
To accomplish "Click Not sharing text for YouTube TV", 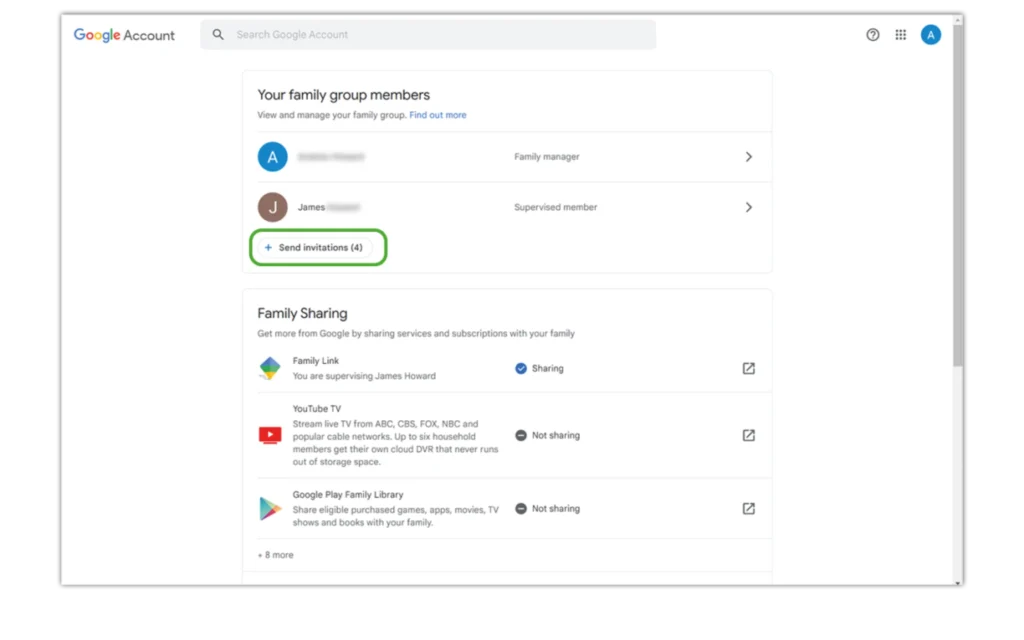I will tap(556, 435).
